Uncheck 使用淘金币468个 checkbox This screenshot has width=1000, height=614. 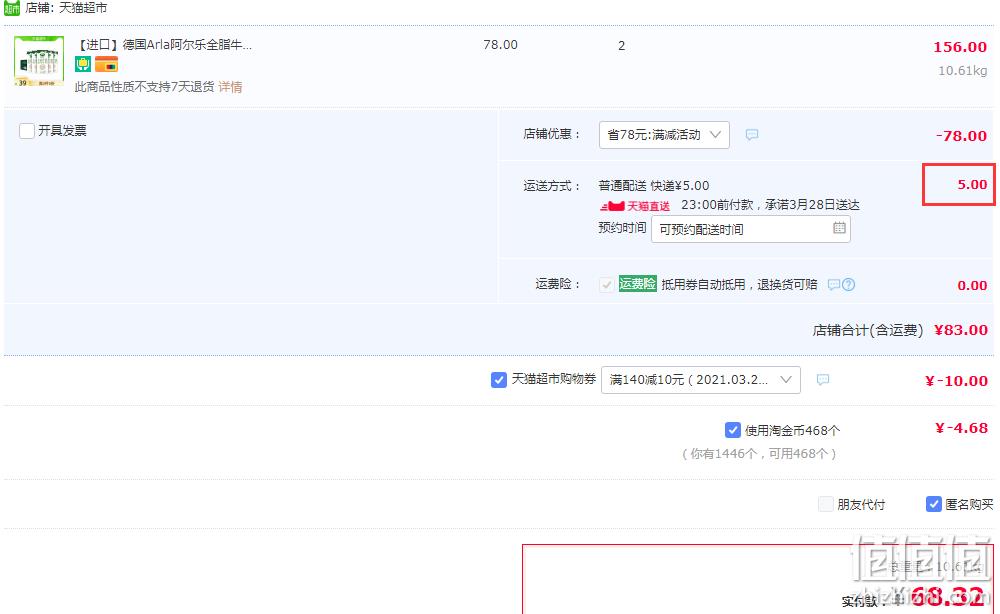pyautogui.click(x=733, y=430)
